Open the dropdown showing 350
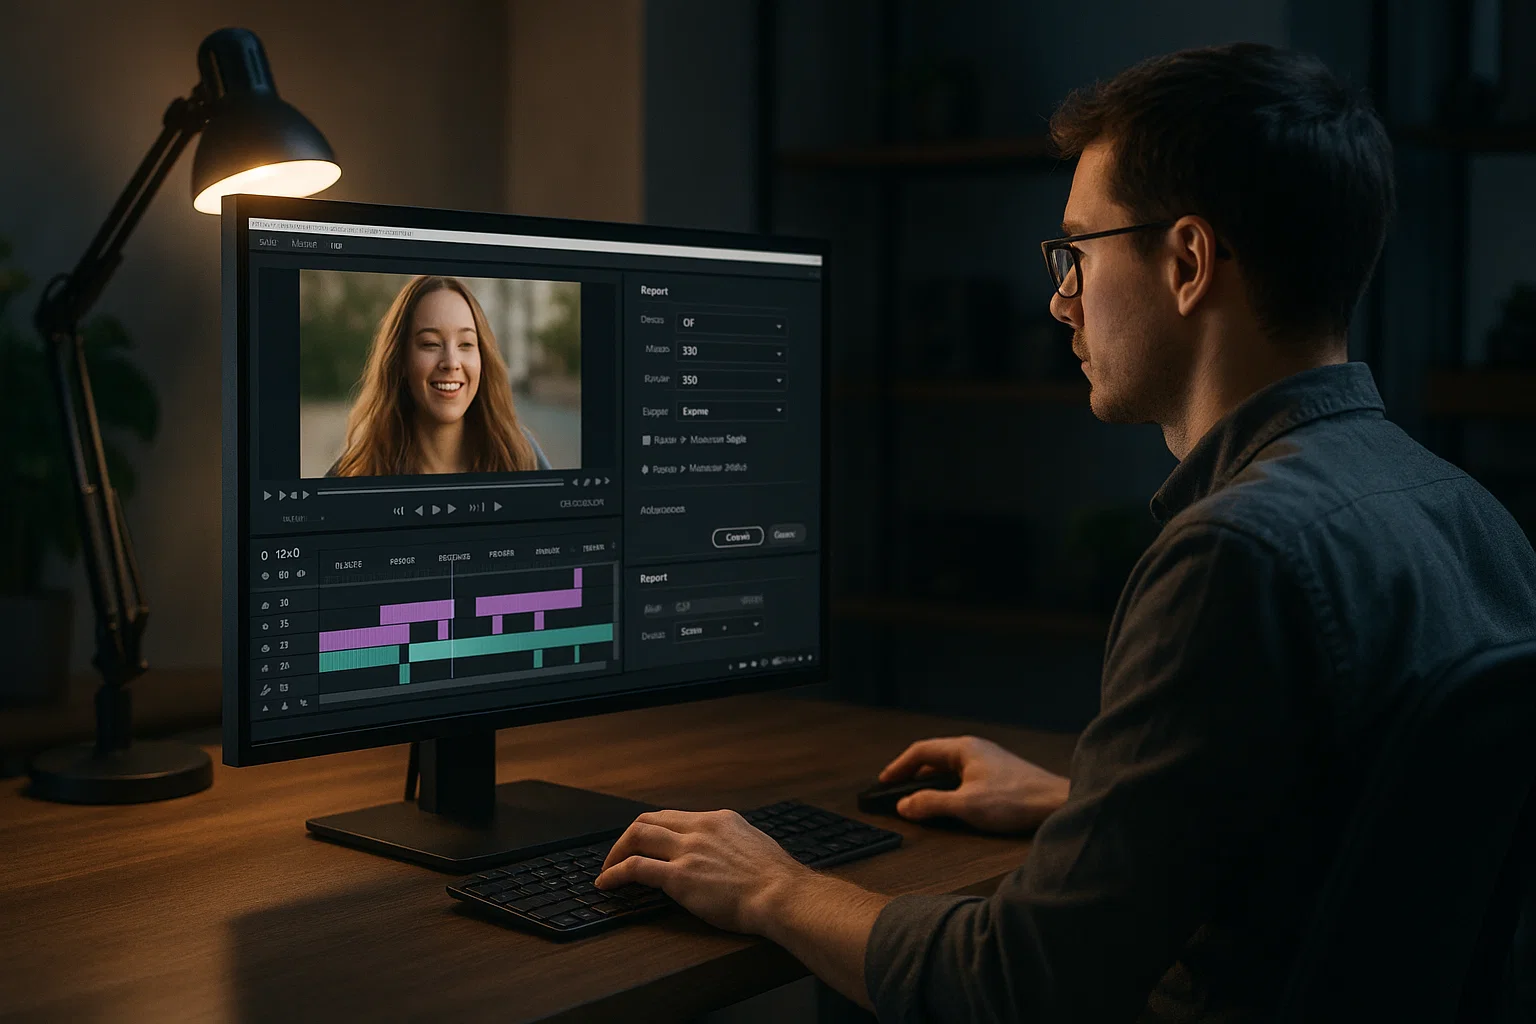The height and width of the screenshot is (1024, 1536). click(x=731, y=380)
